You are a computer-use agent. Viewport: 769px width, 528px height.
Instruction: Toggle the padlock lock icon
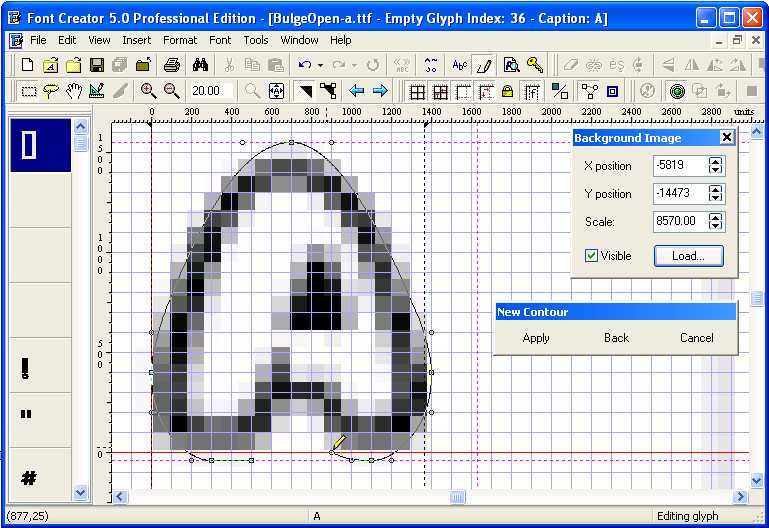coord(507,91)
